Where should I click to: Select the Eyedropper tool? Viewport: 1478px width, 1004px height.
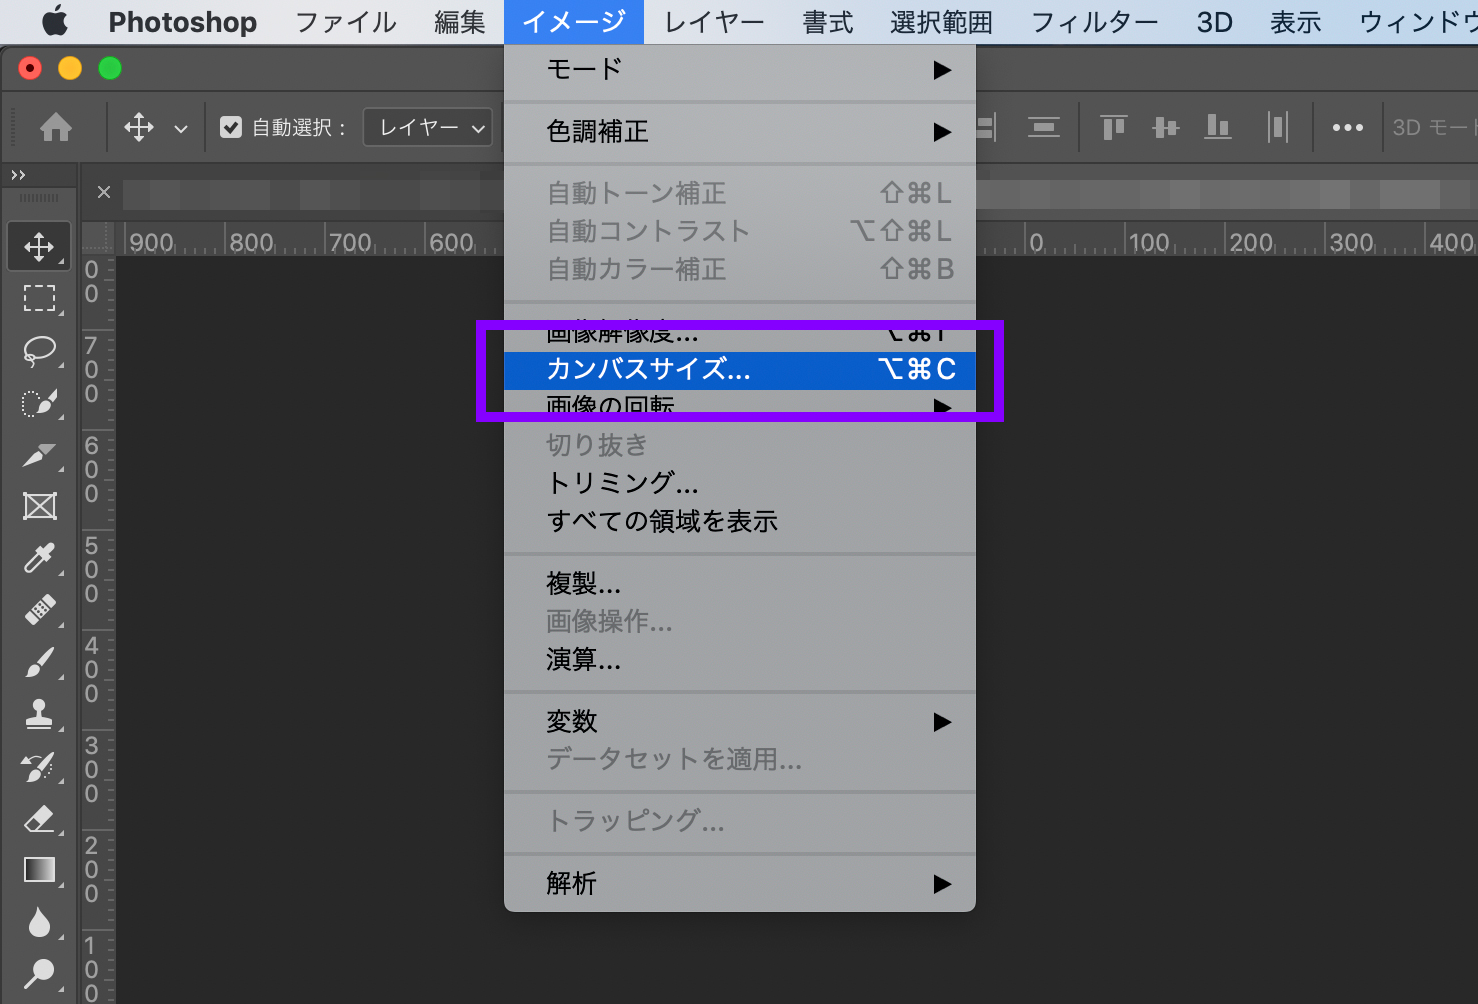(x=39, y=558)
